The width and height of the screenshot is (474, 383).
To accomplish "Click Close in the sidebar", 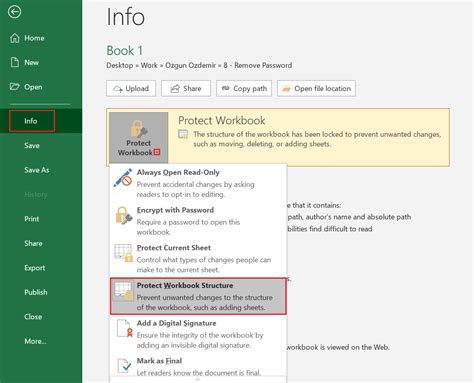I will 41,317.
